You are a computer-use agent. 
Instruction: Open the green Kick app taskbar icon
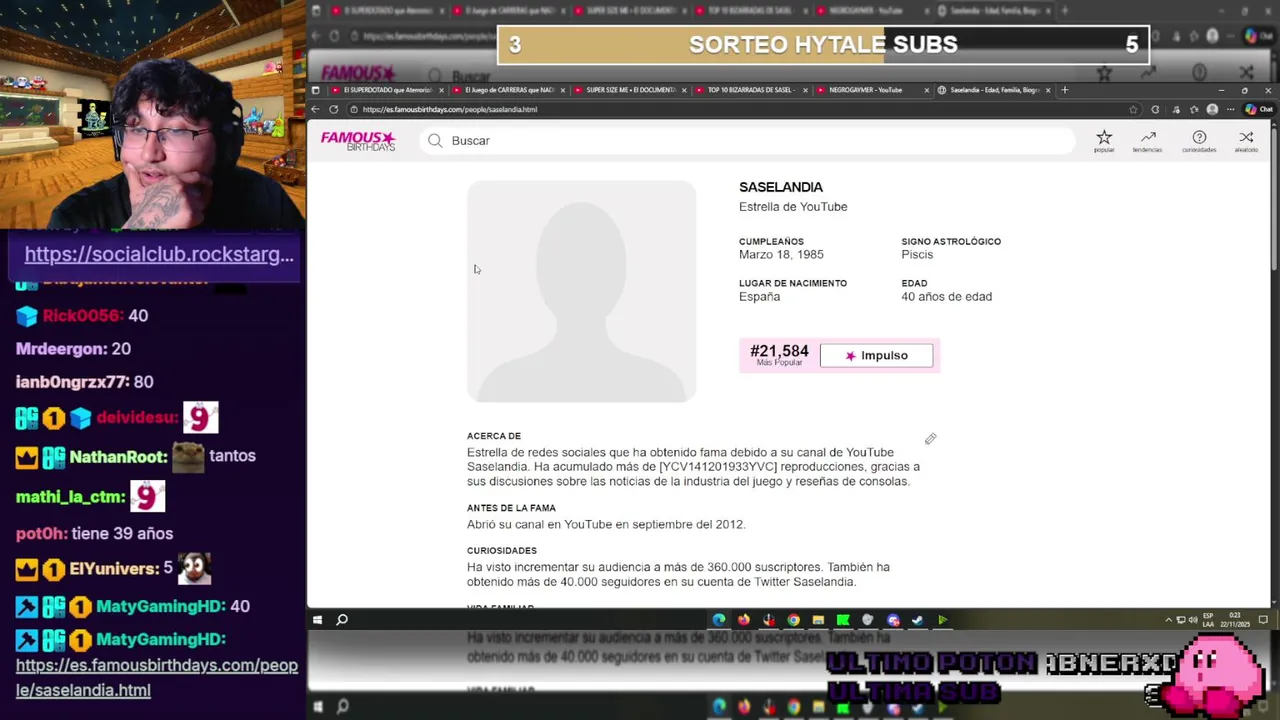843,620
